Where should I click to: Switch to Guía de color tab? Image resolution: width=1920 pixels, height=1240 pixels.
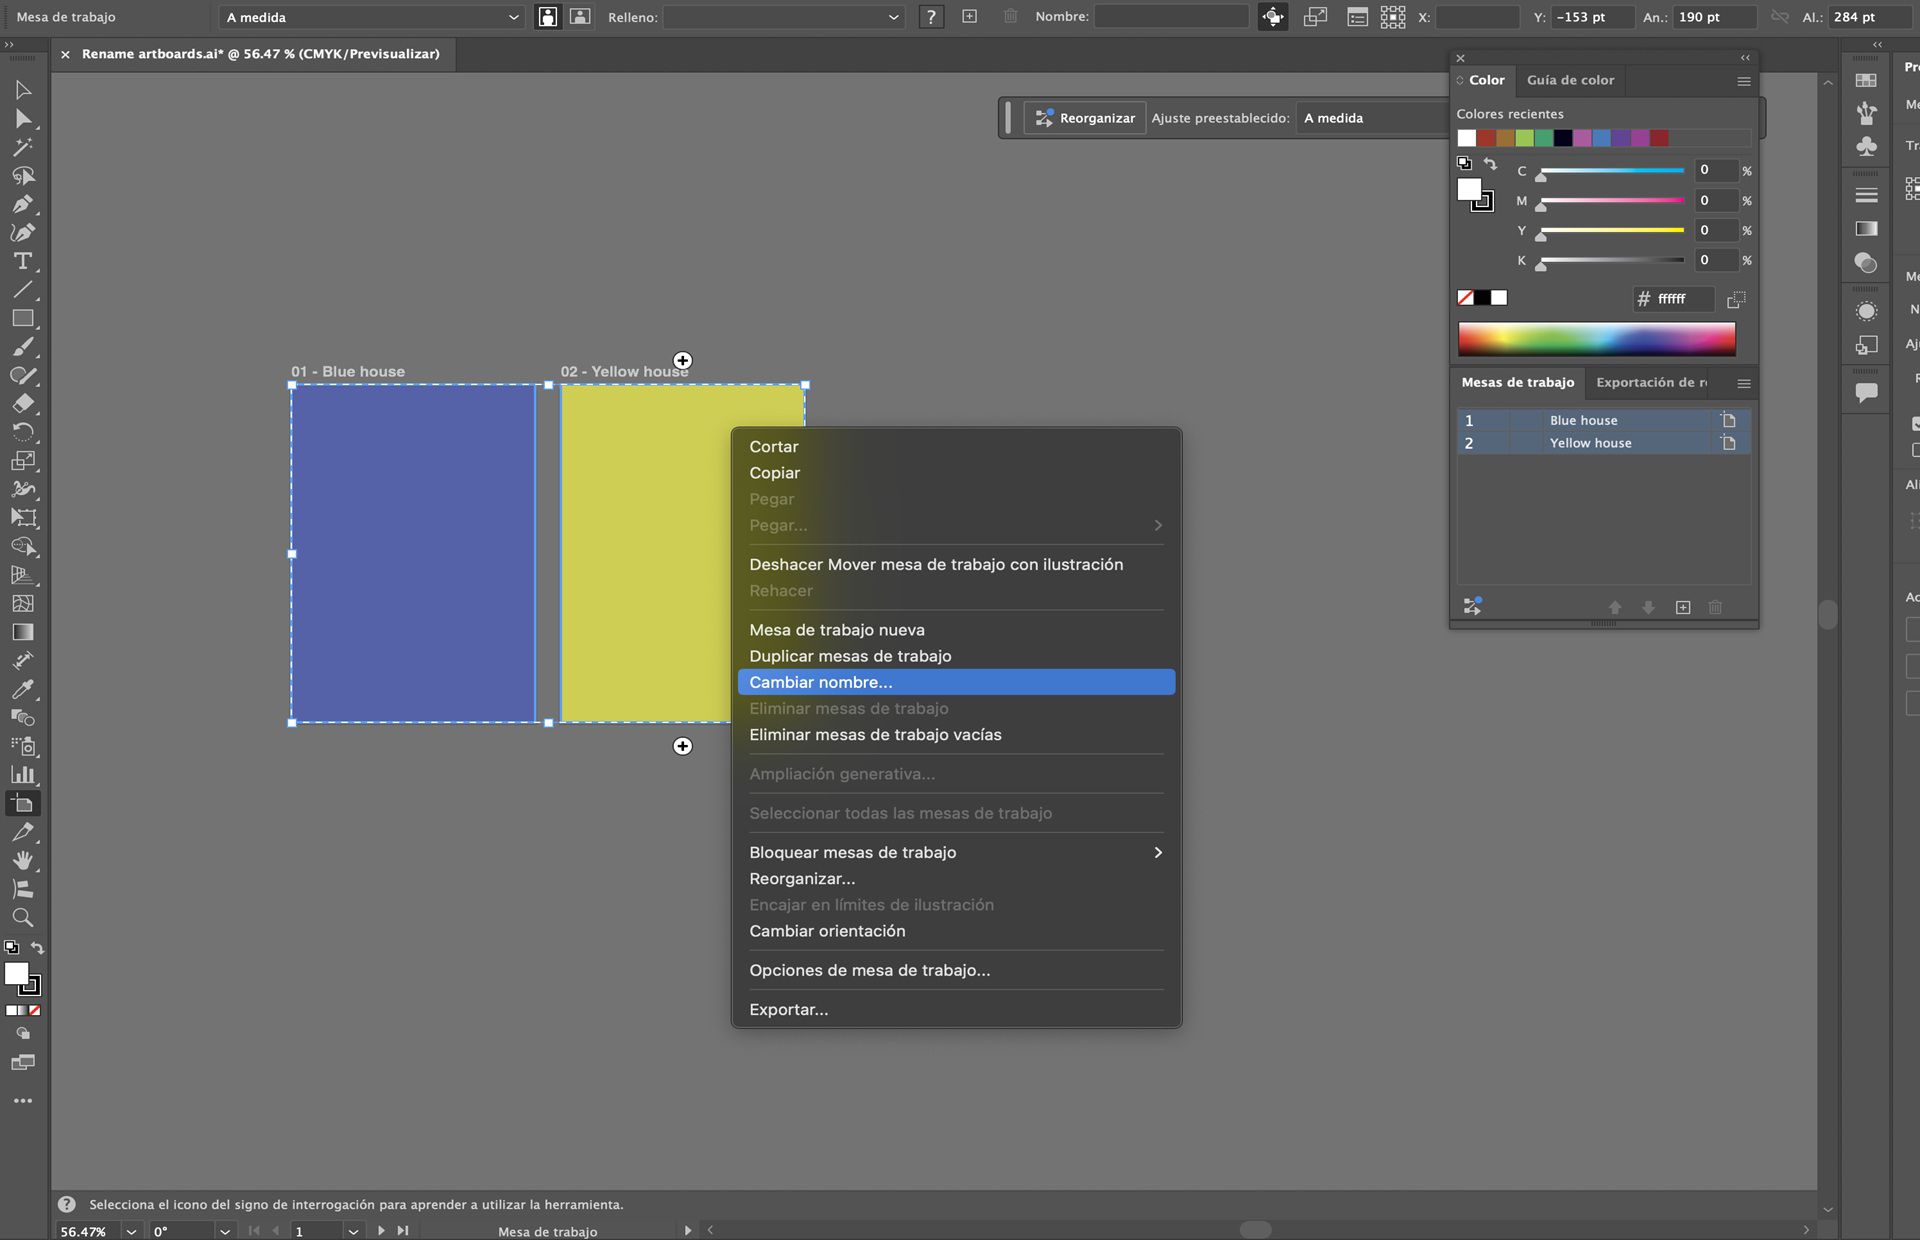[x=1570, y=80]
